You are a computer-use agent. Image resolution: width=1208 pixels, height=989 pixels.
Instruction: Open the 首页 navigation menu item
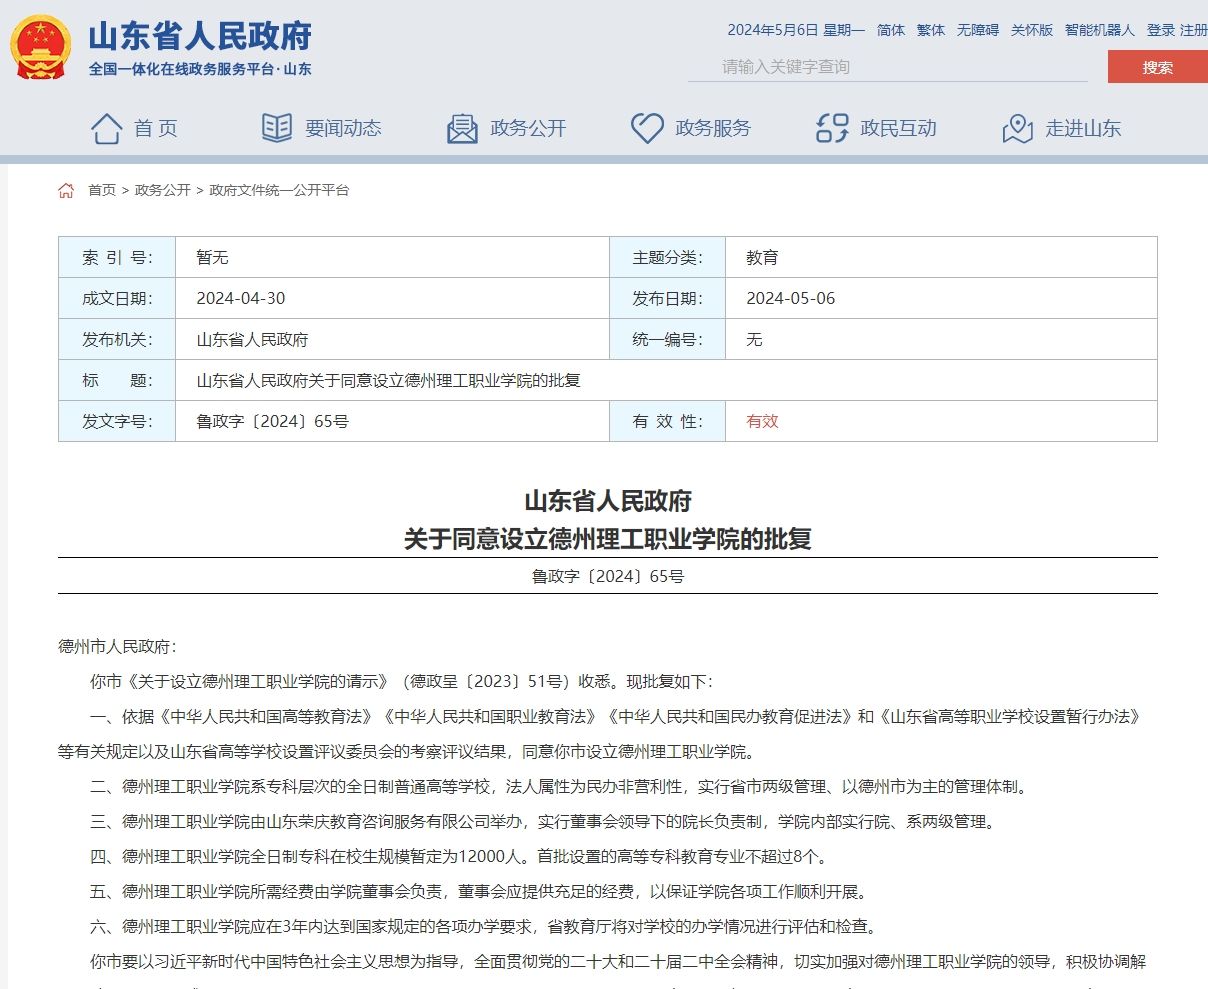(x=156, y=128)
